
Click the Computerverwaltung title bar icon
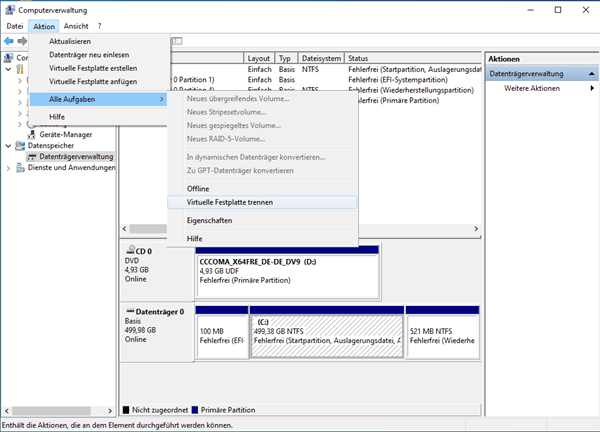point(10,9)
